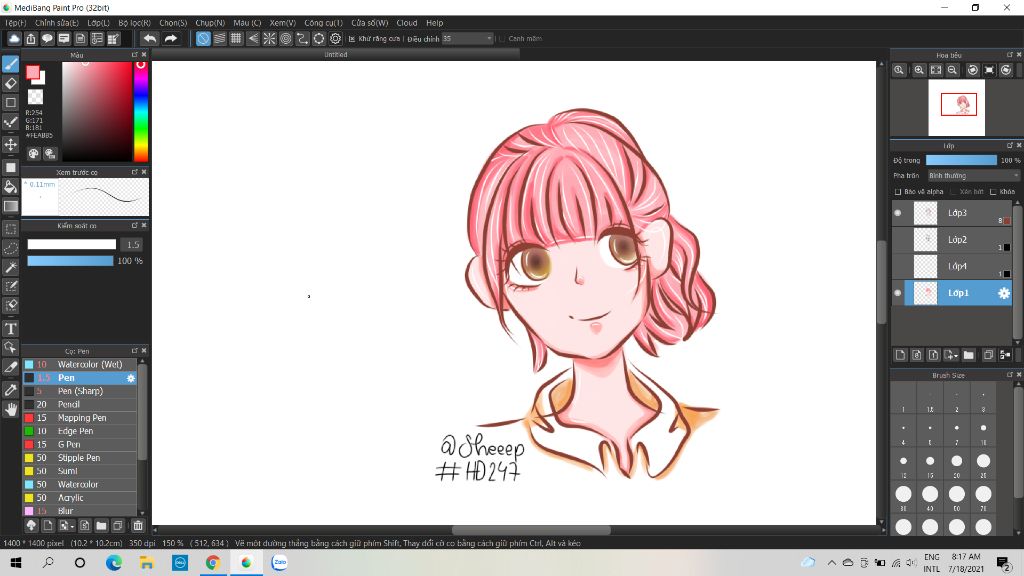Pick the Move tool
This screenshot has width=1024, height=576.
tap(10, 144)
